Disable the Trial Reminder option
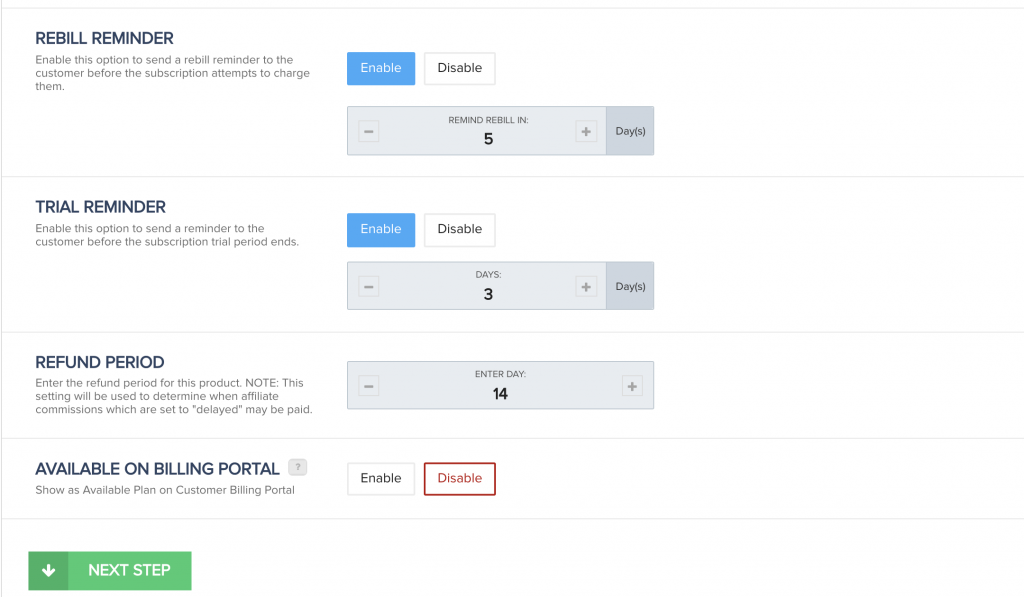 (x=460, y=229)
